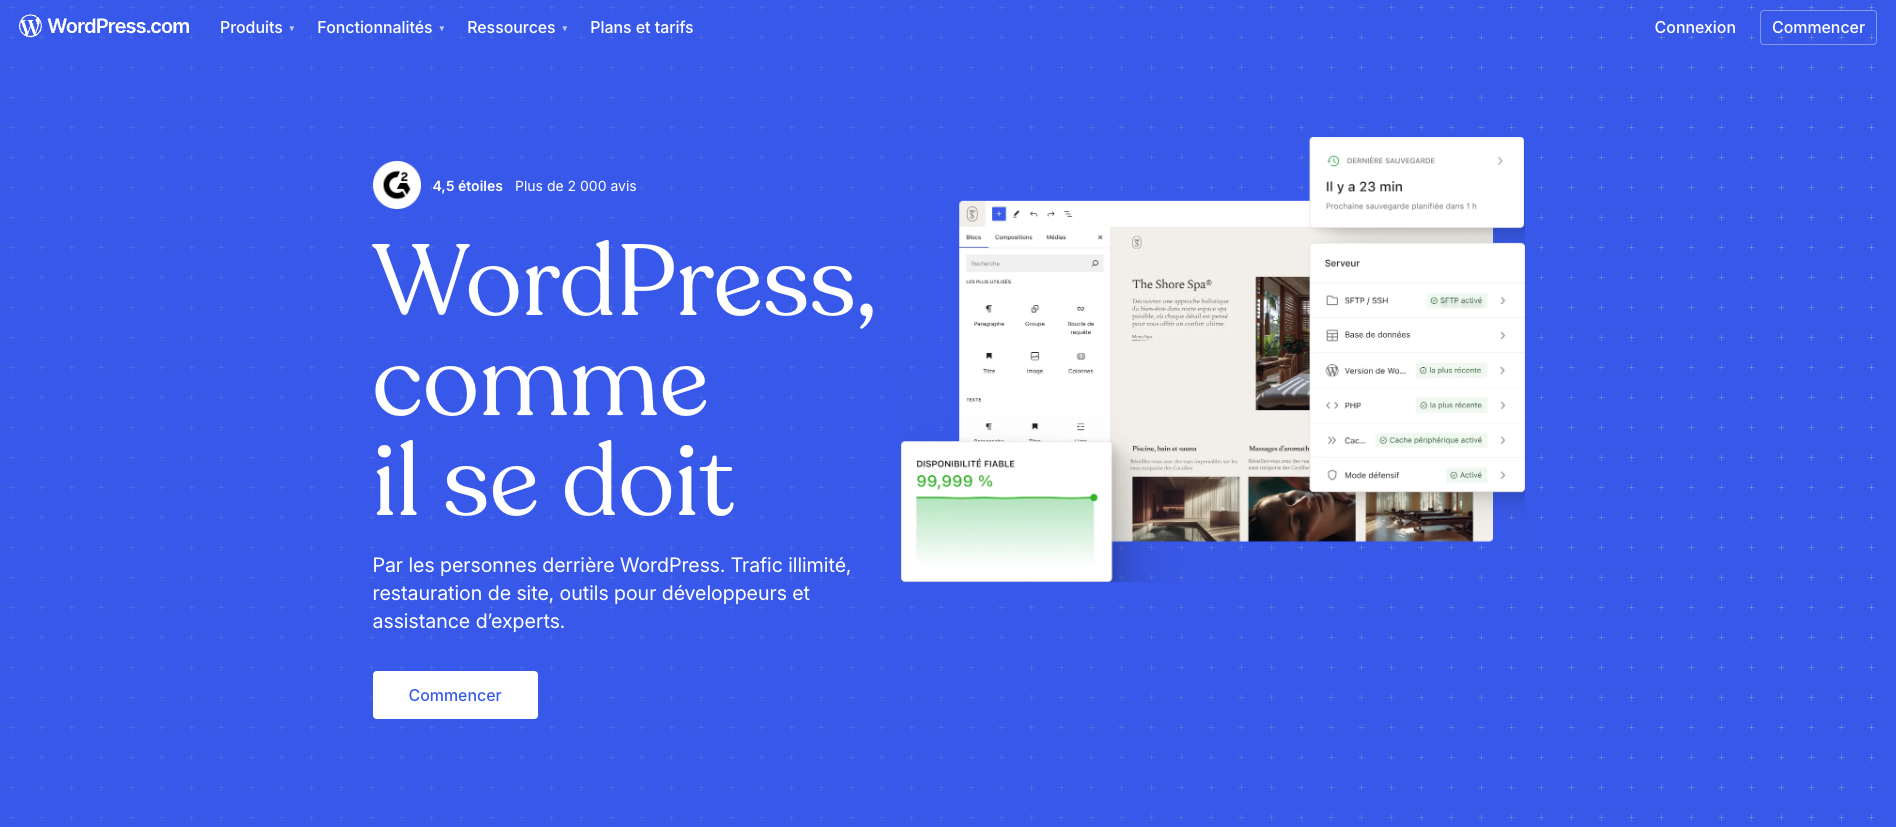1896x827 pixels.
Task: Open the Fonctionnalités dropdown menu
Action: (381, 28)
